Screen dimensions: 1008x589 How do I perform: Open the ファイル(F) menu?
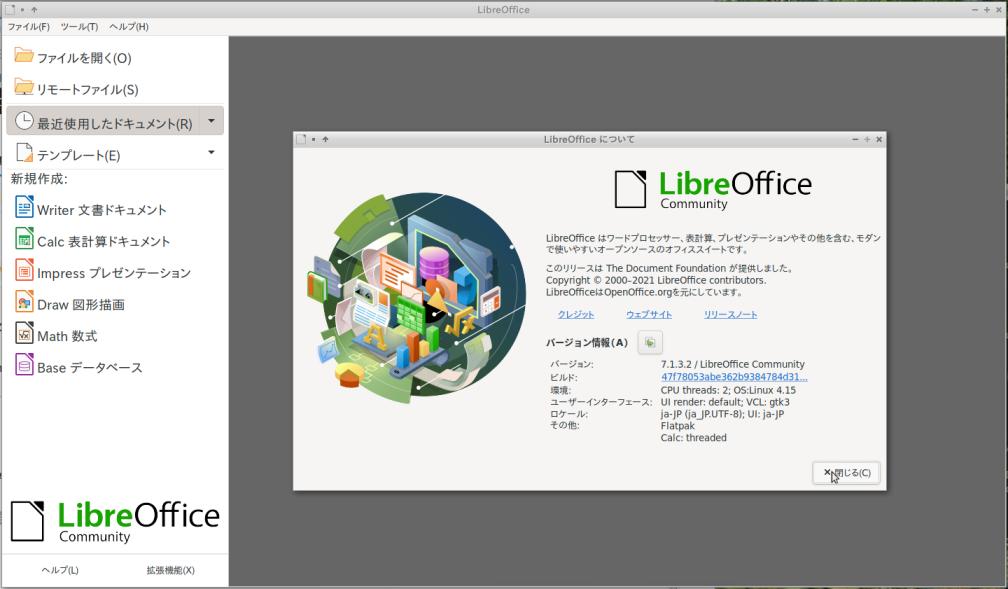click(x=28, y=26)
